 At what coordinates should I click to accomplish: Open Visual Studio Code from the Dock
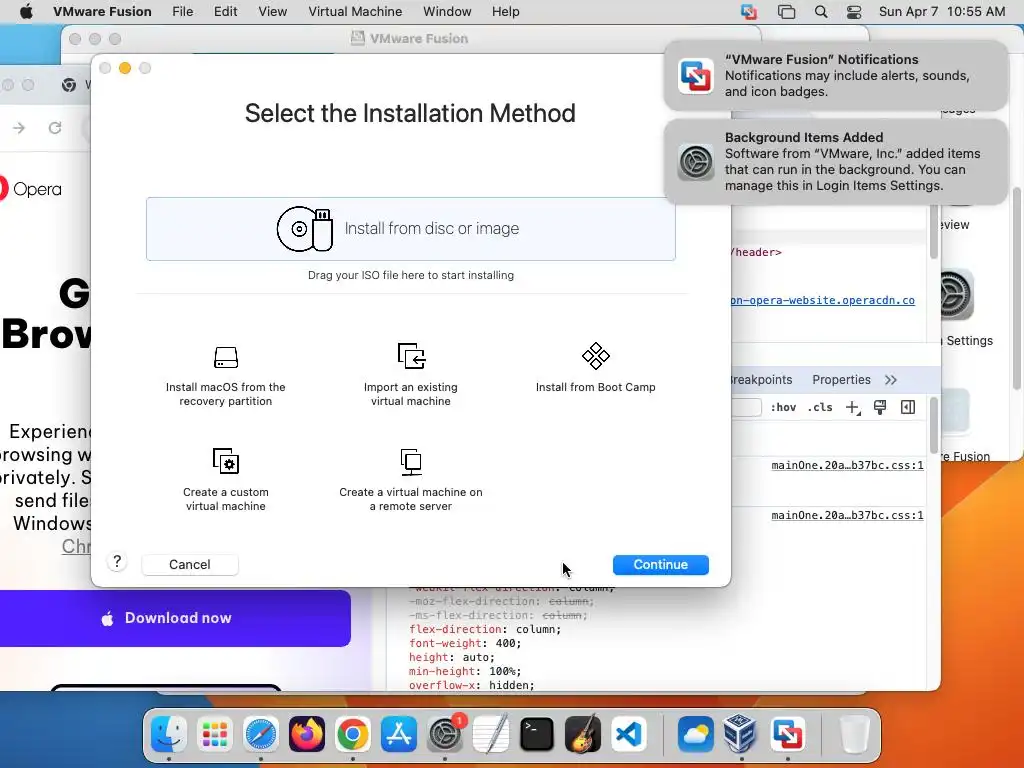click(629, 734)
